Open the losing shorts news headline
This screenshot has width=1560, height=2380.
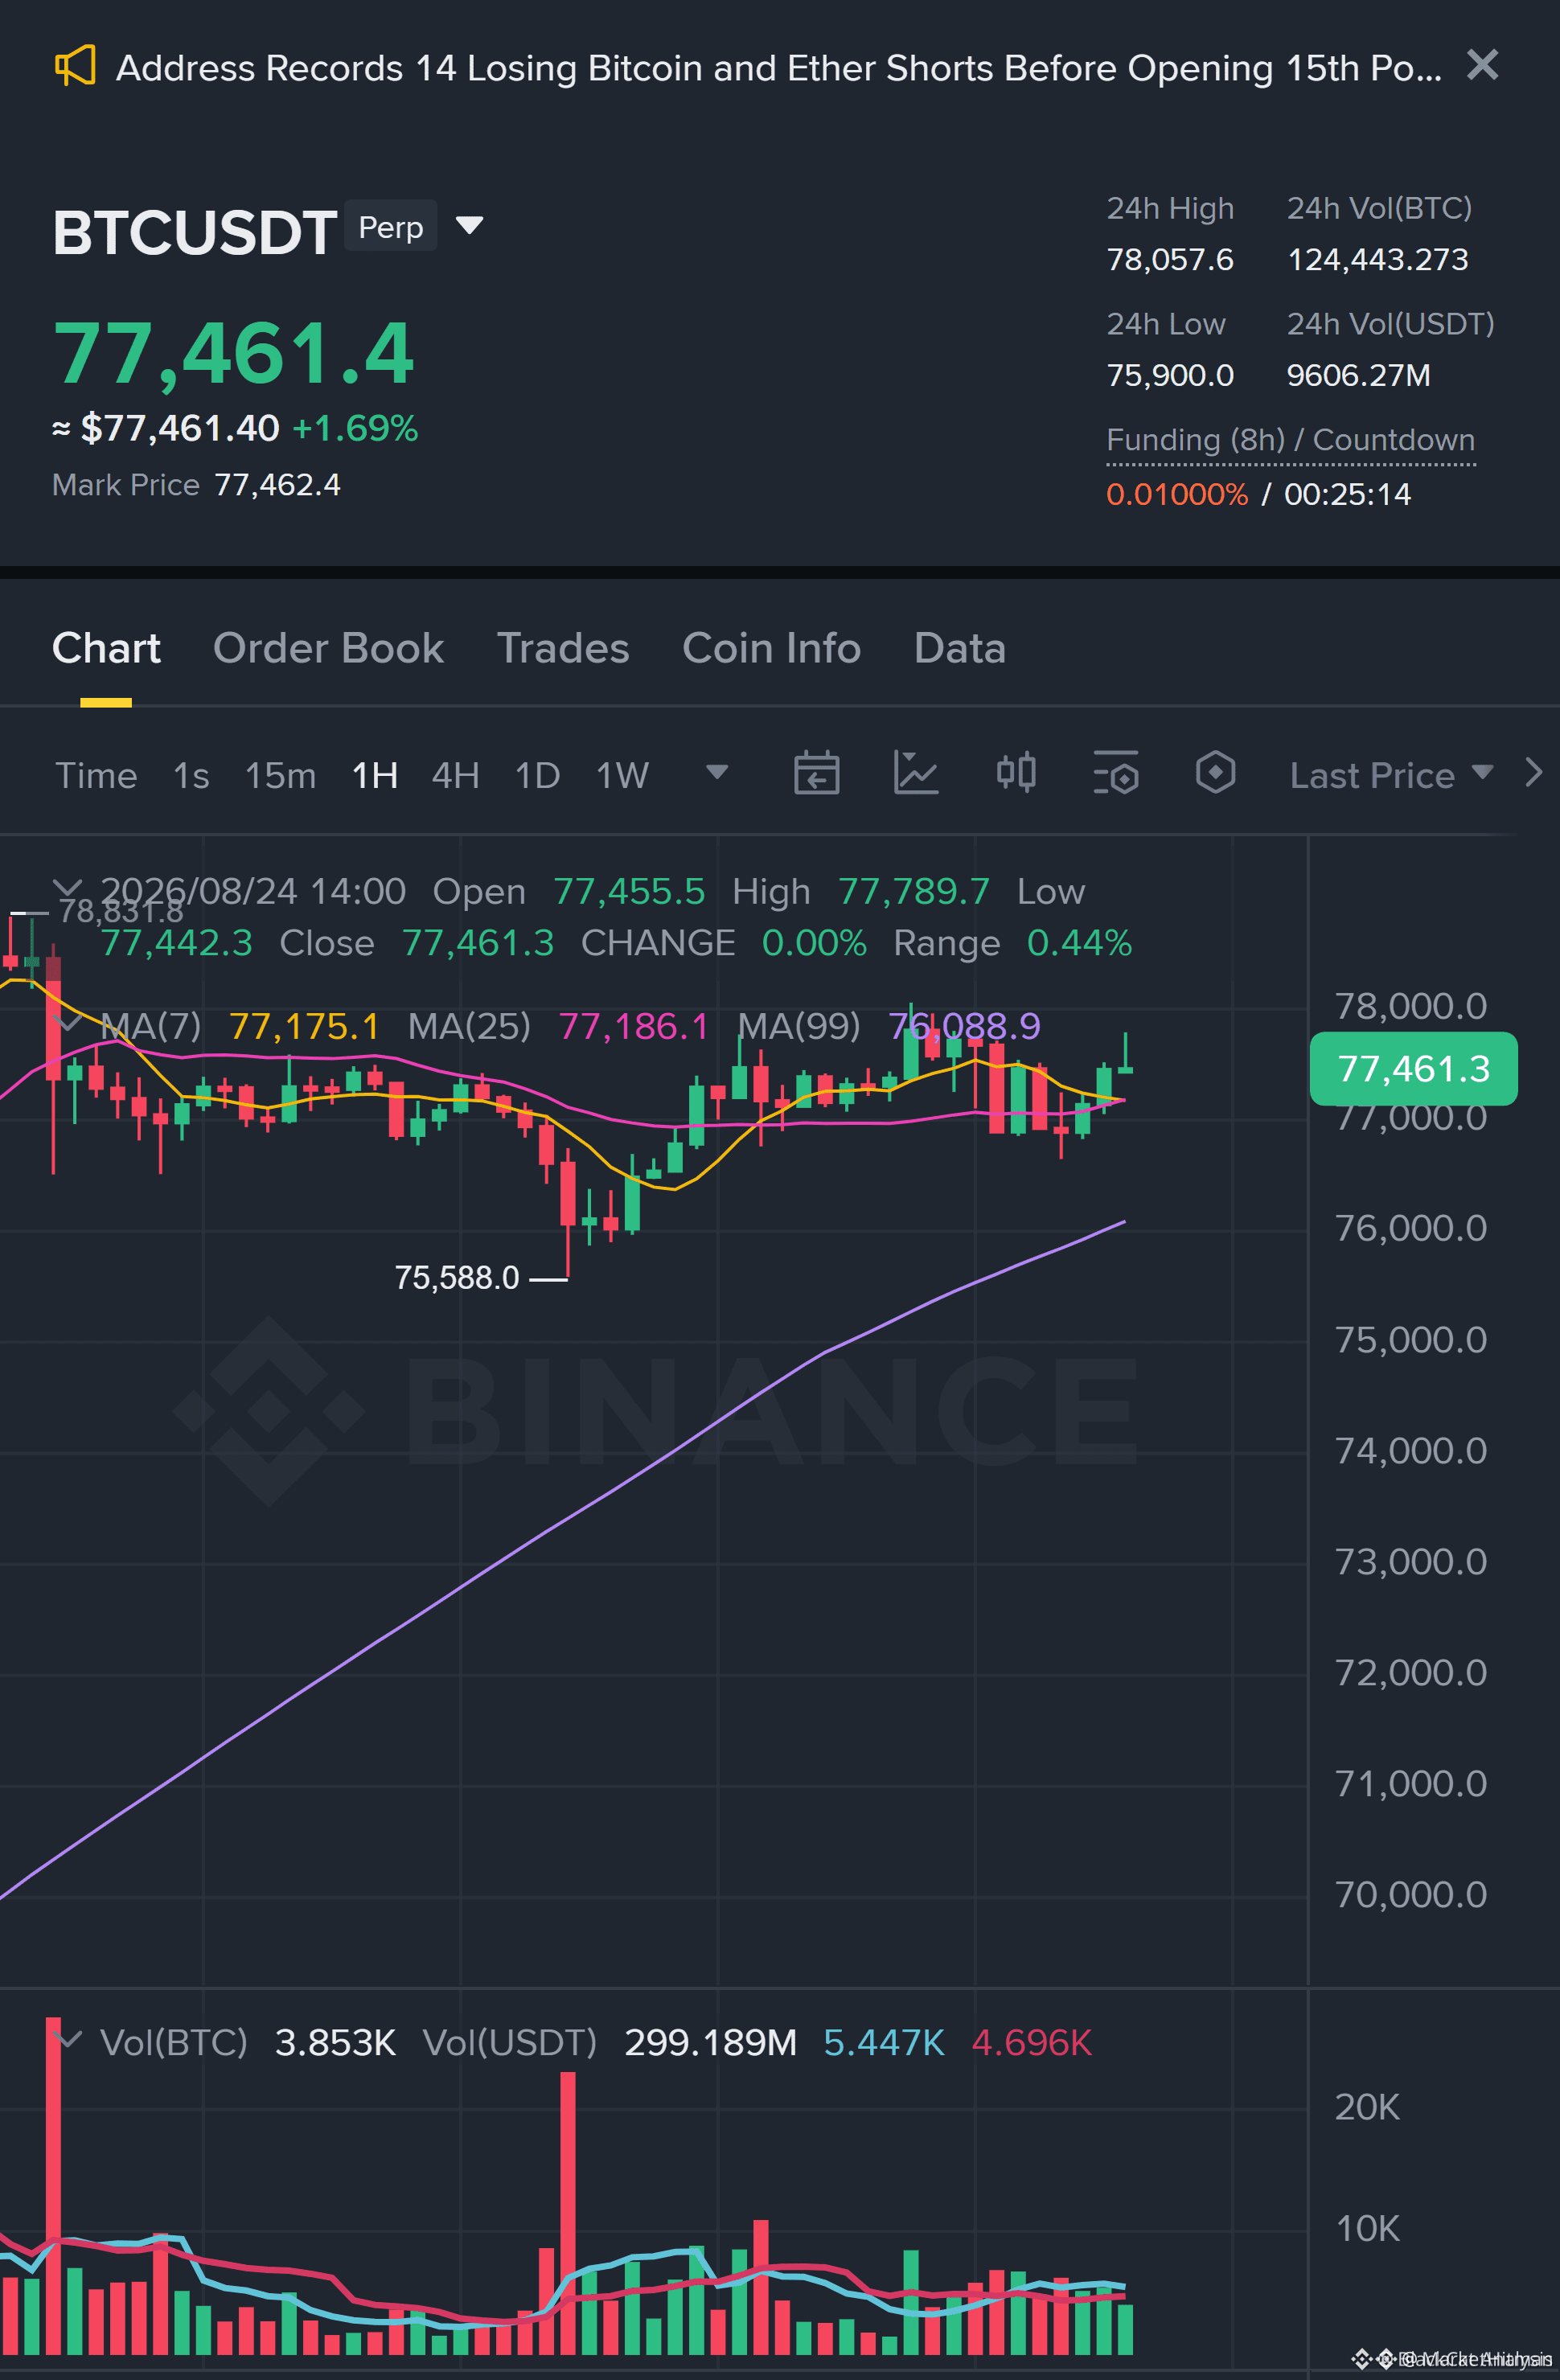[x=779, y=68]
